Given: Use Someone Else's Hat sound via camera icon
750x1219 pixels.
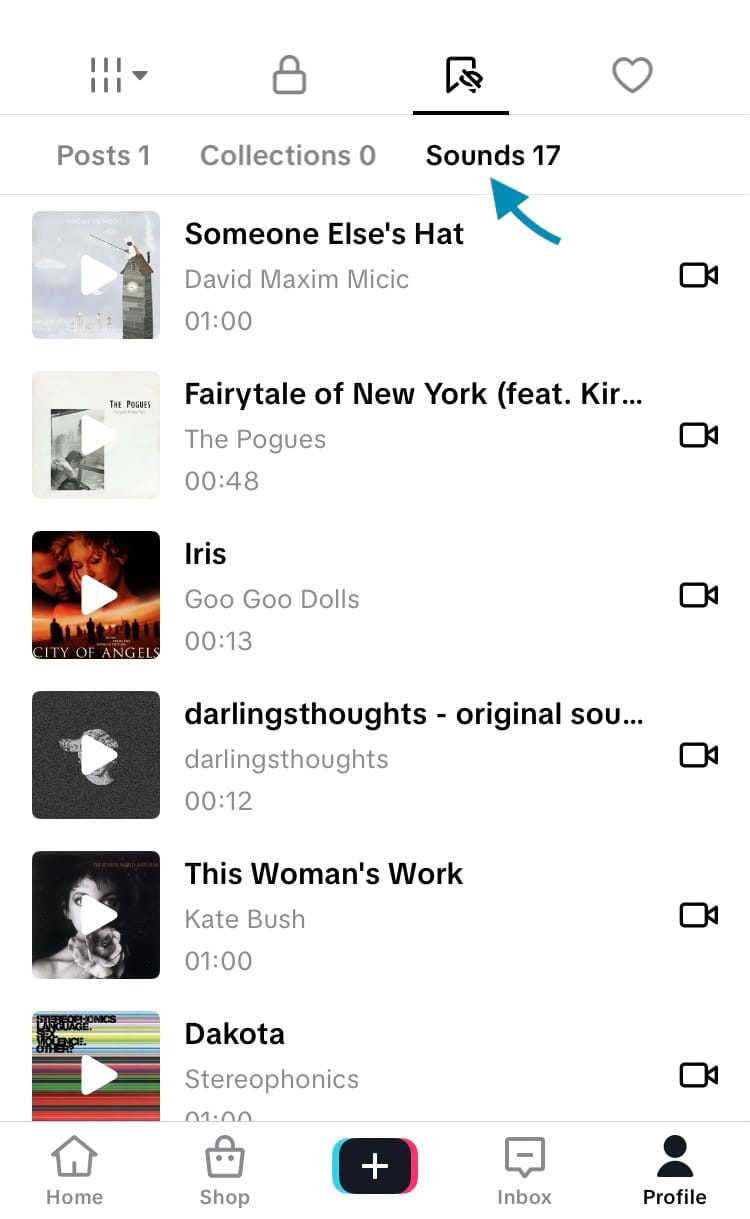Looking at the screenshot, I should (x=698, y=275).
